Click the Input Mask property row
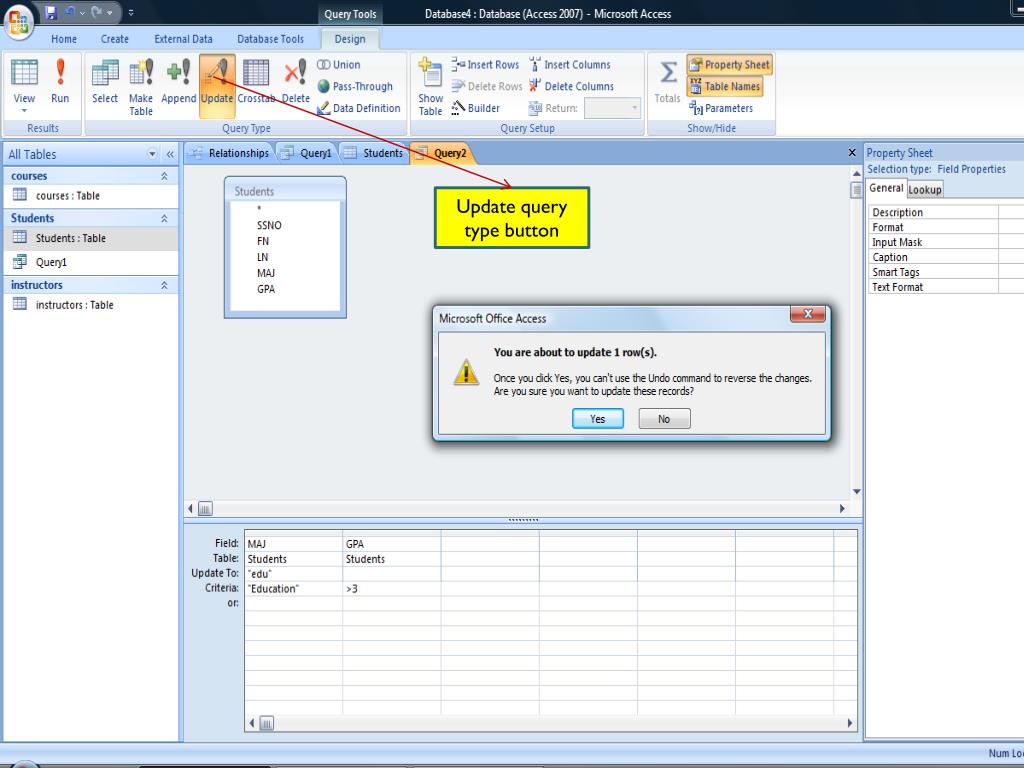 933,242
